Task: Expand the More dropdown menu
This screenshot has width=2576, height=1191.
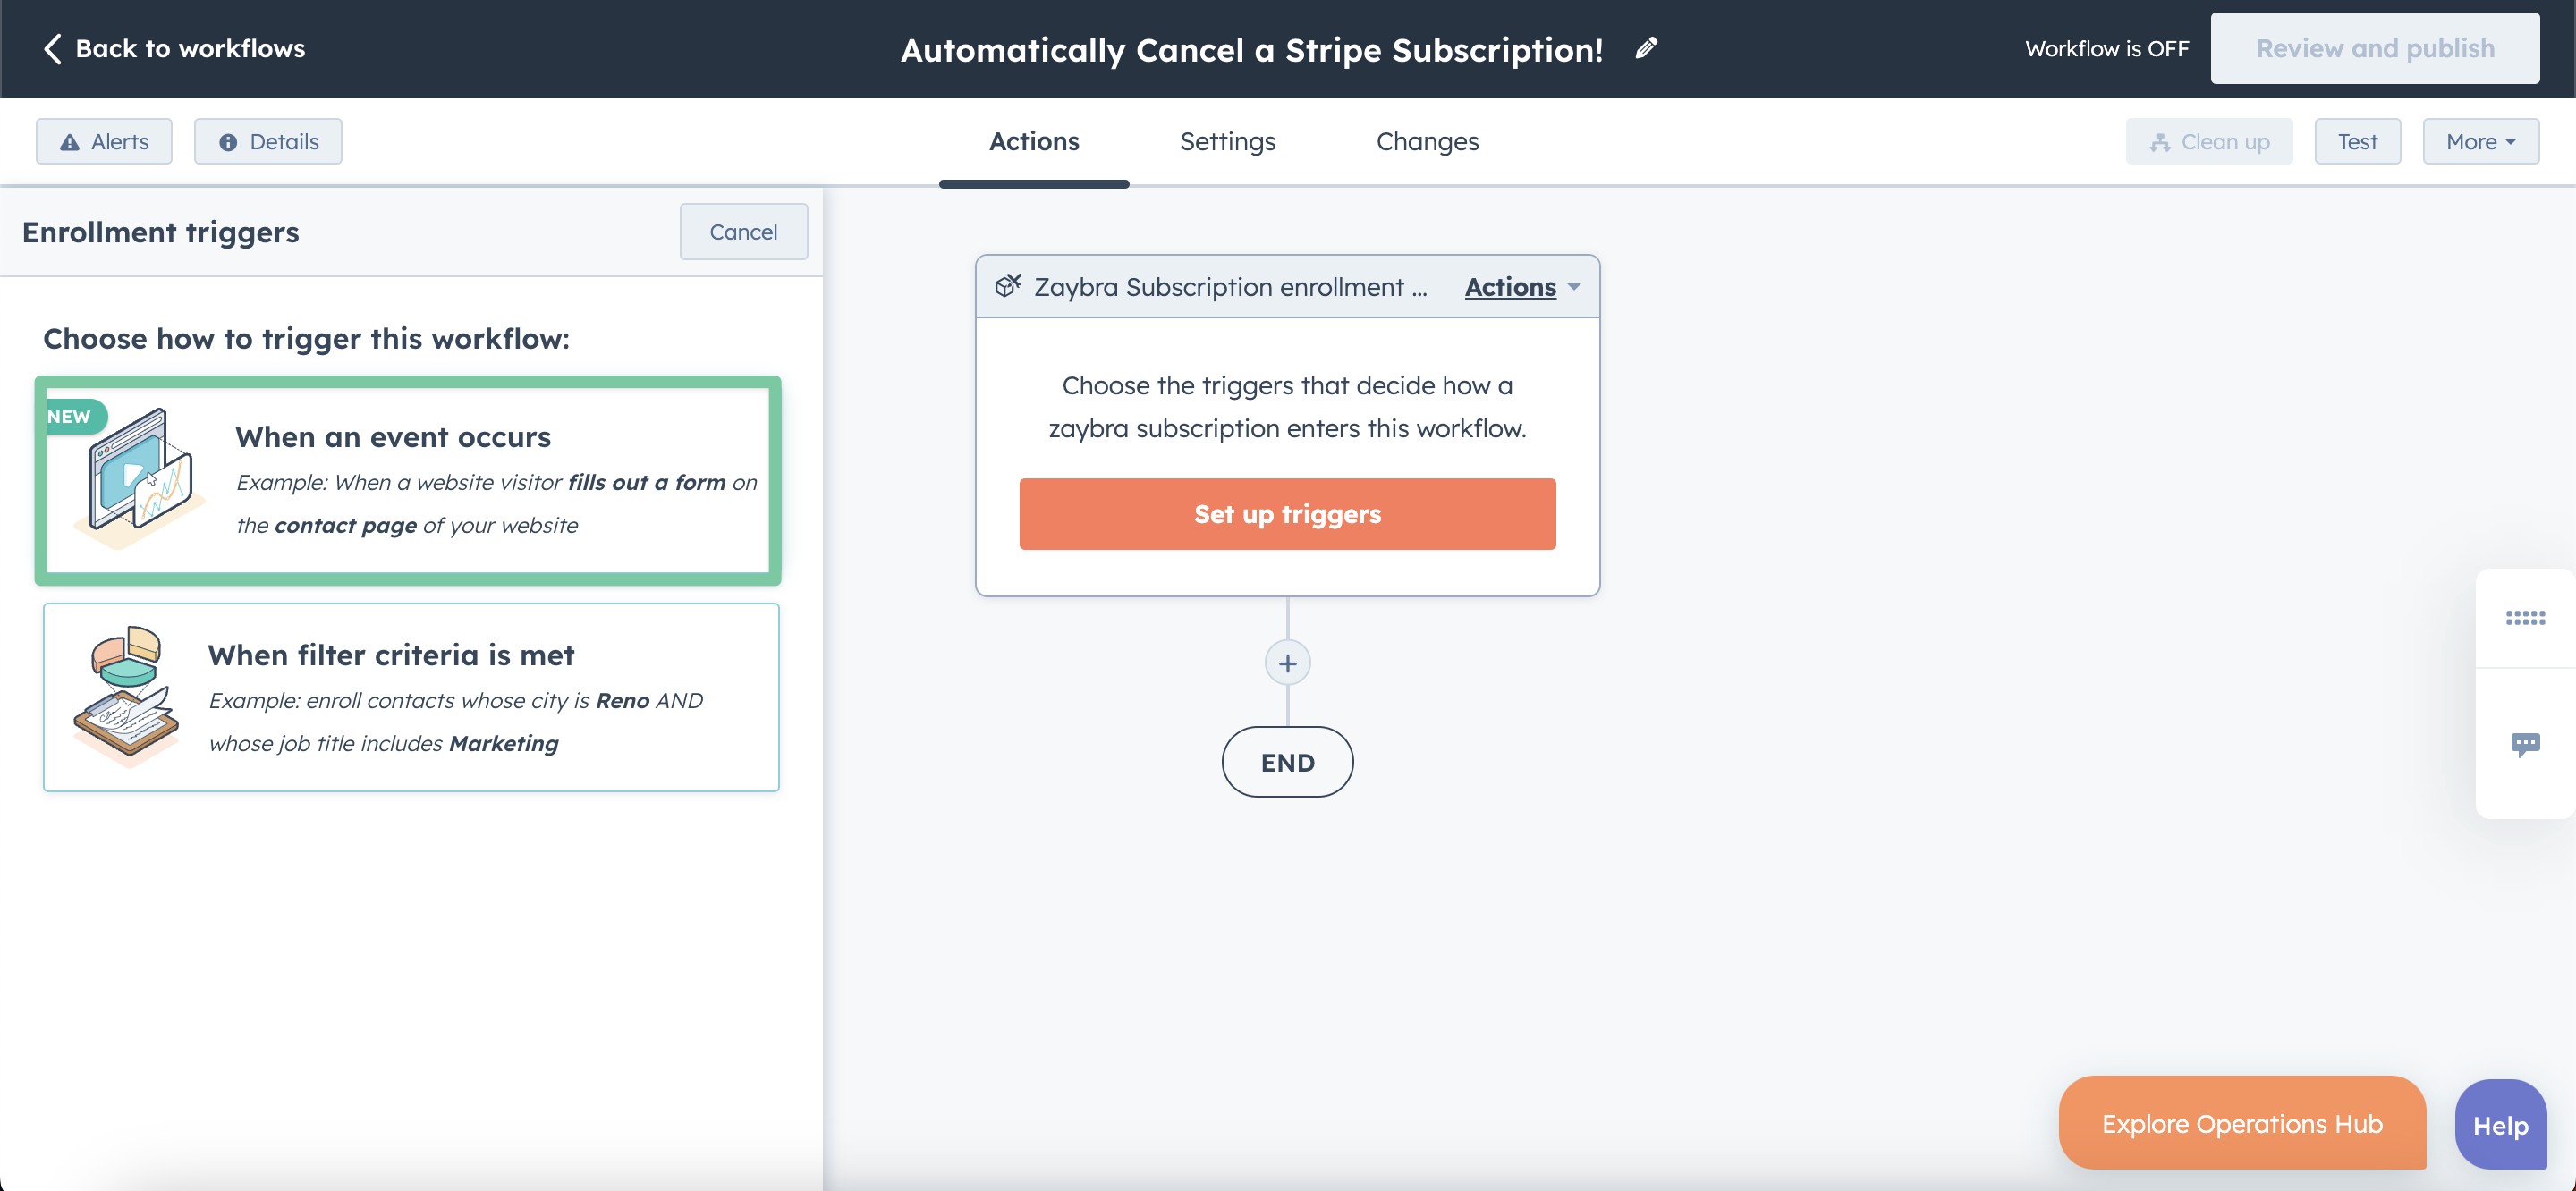Action: (2480, 141)
